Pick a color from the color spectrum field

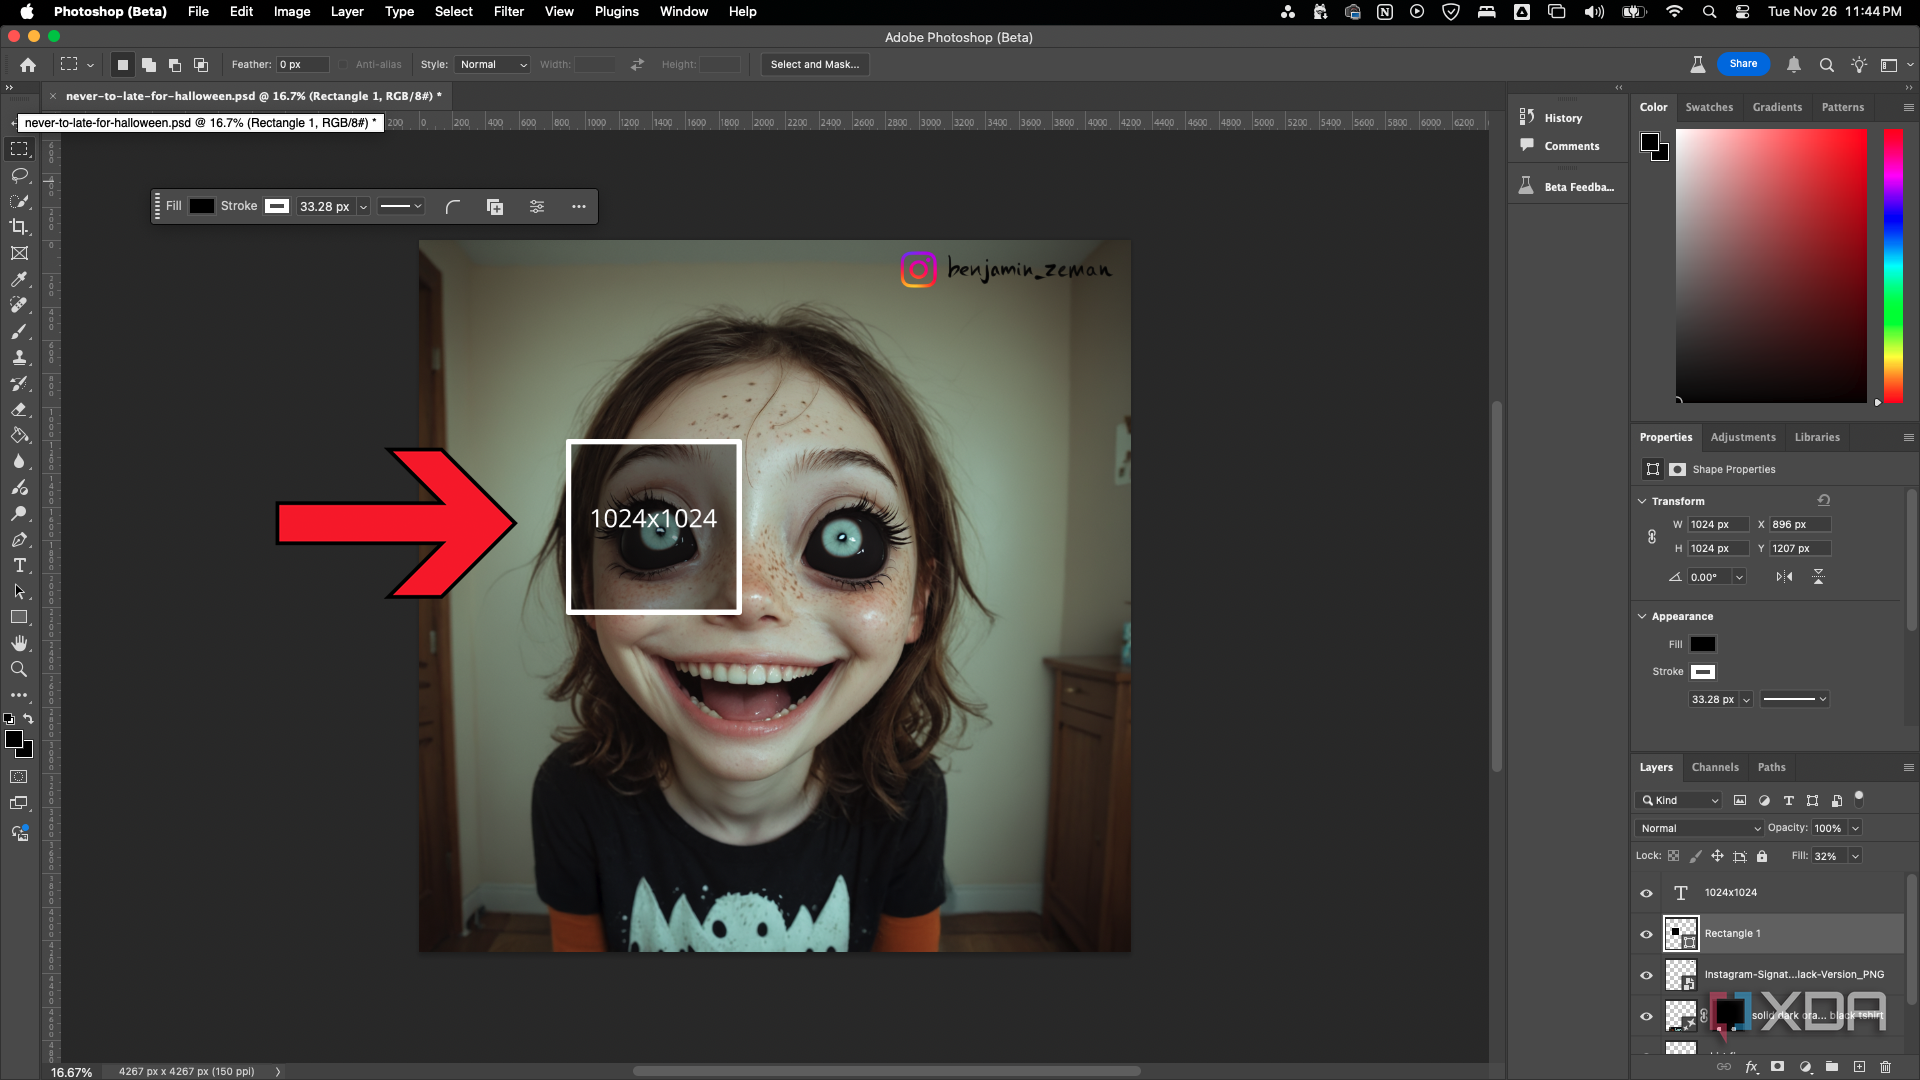tap(1770, 265)
